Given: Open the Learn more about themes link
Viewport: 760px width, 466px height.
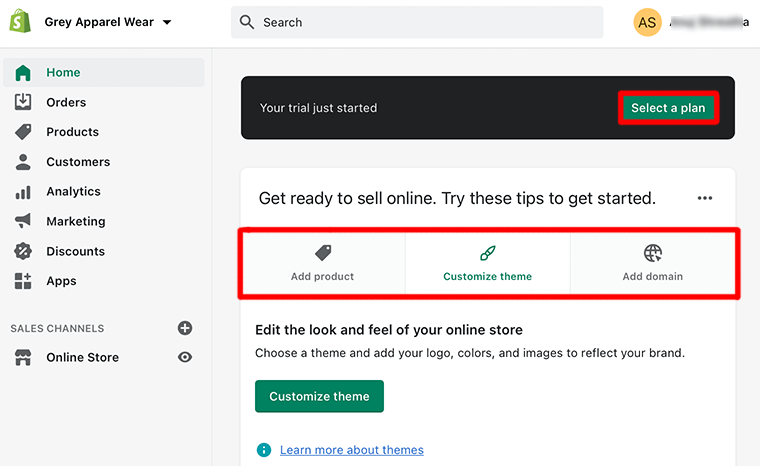Looking at the screenshot, I should 352,450.
